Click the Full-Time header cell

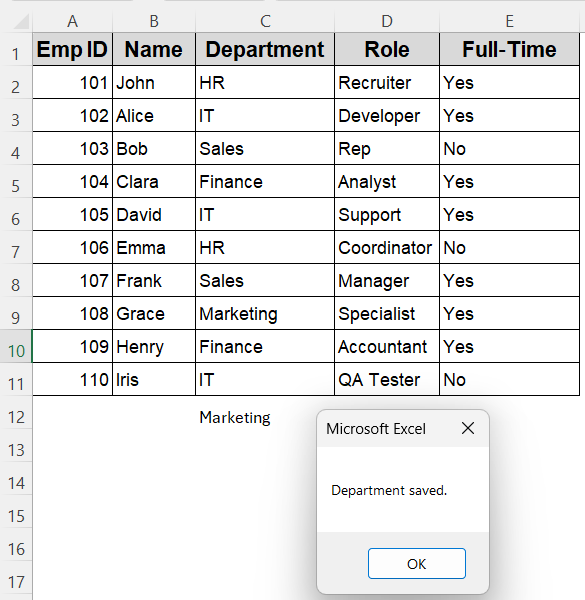(x=509, y=49)
